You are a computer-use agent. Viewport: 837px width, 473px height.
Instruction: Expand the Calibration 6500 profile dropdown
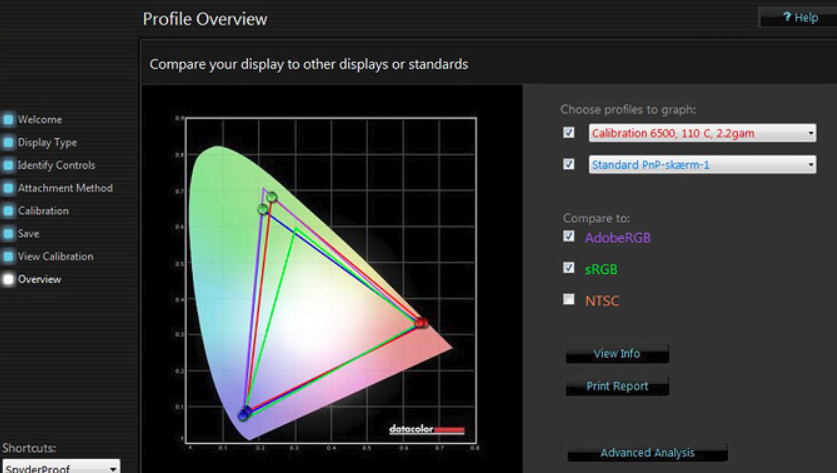pos(702,133)
